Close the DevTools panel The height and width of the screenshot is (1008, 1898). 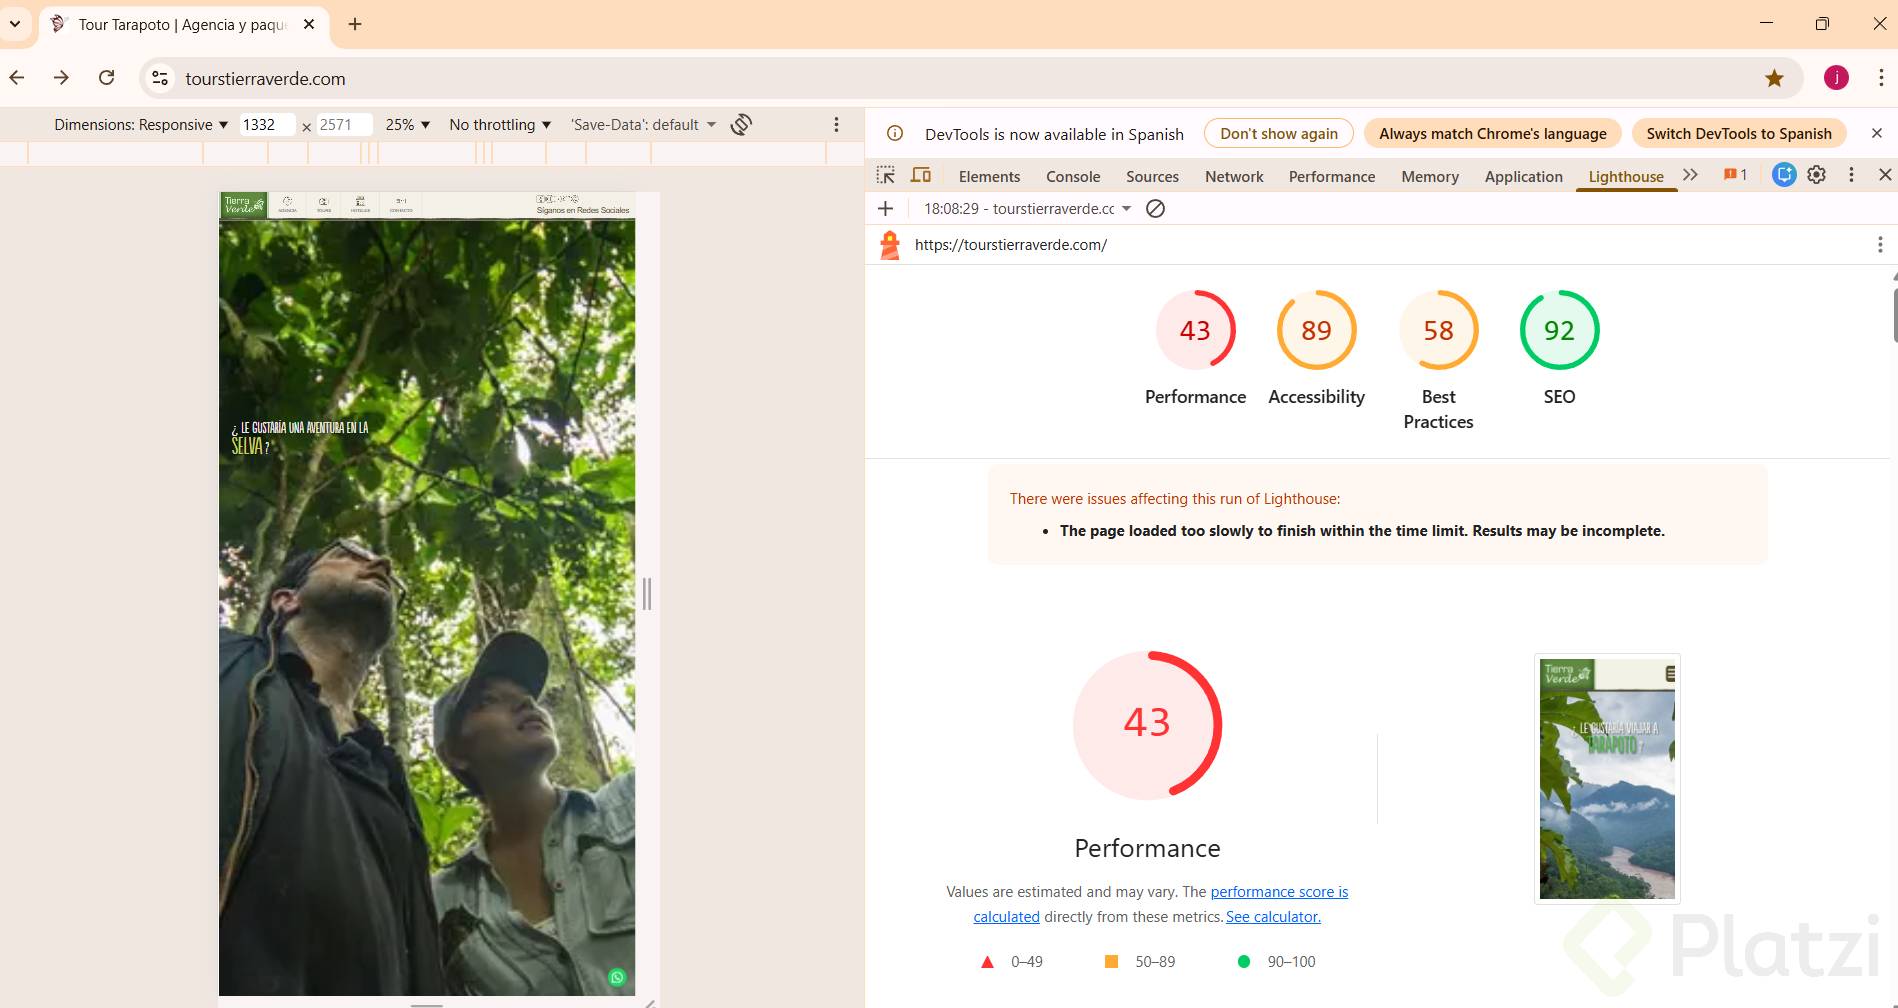1885,175
